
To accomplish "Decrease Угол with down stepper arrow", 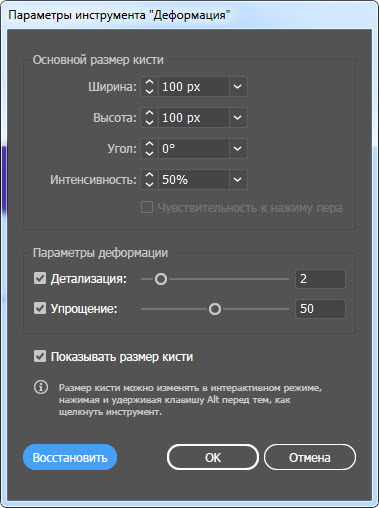I will (150, 153).
